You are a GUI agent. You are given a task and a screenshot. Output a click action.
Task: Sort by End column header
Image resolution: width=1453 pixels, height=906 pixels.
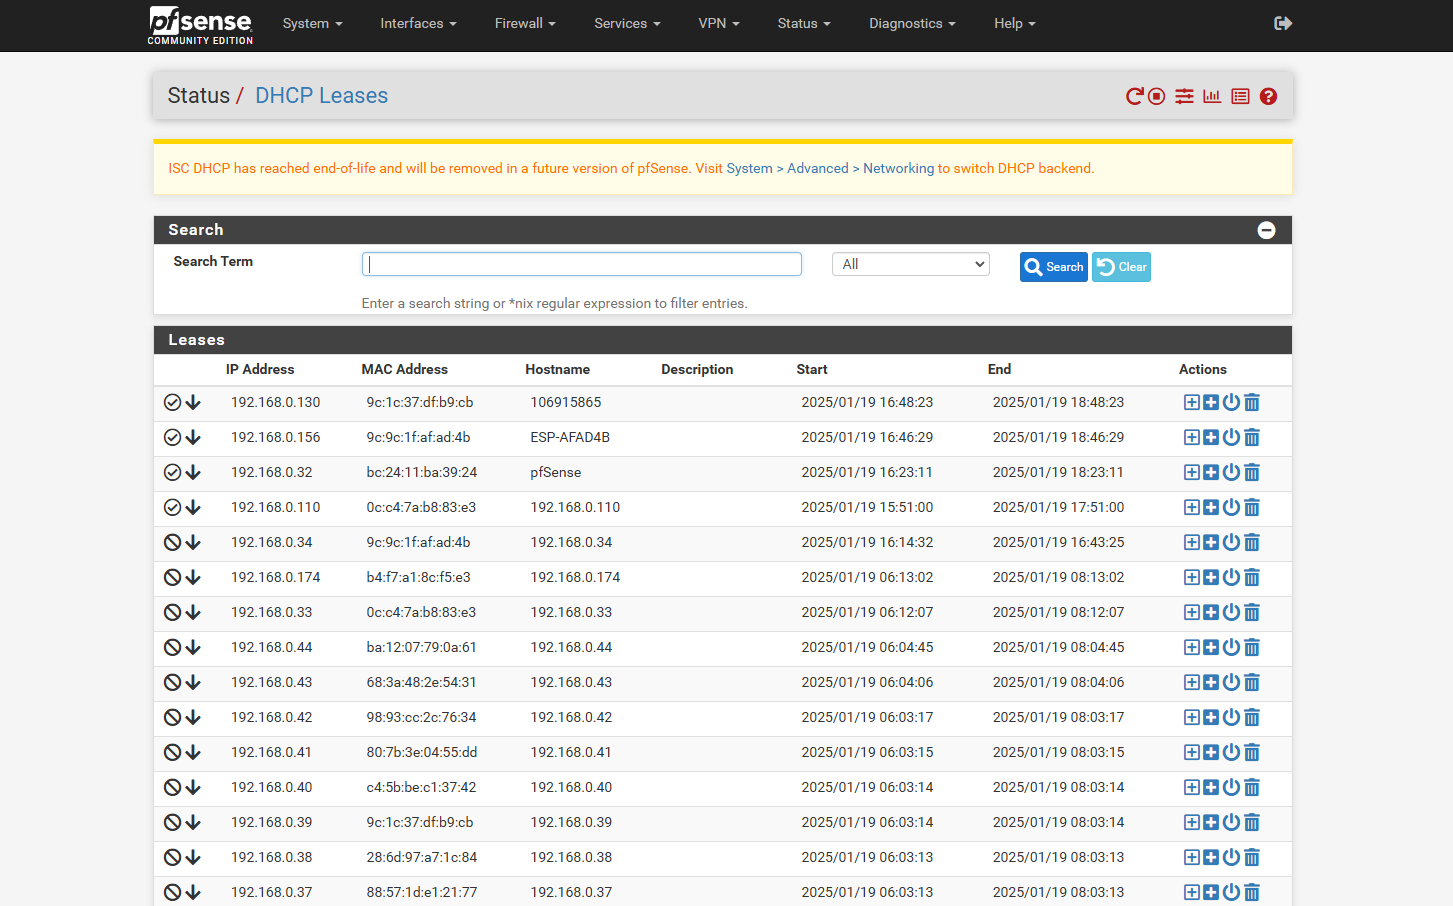(1000, 369)
